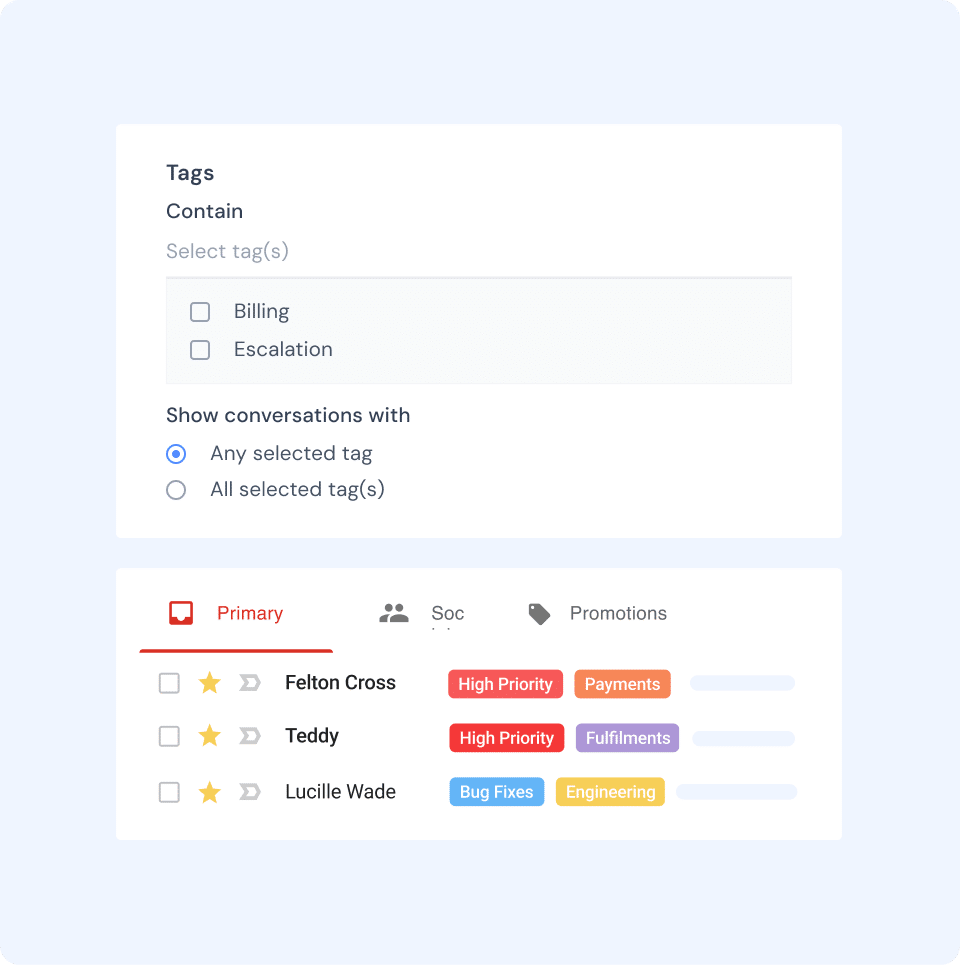960x965 pixels.
Task: Tick the checkbox for Teddy's conversation
Action: [170, 736]
